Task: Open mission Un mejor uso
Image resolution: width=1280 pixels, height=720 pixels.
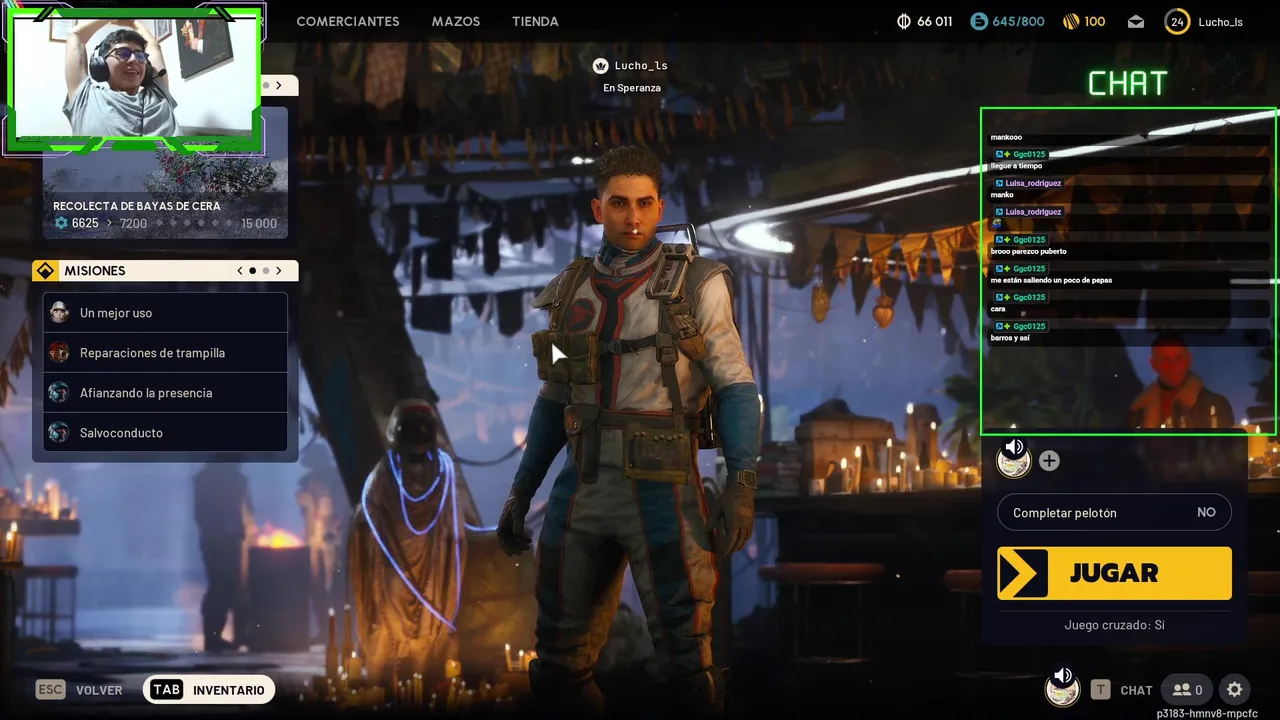Action: 165,313
